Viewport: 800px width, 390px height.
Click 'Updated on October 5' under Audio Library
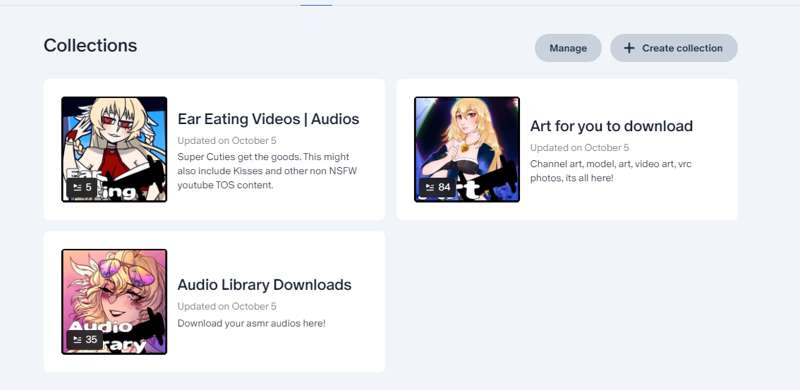coord(227,306)
